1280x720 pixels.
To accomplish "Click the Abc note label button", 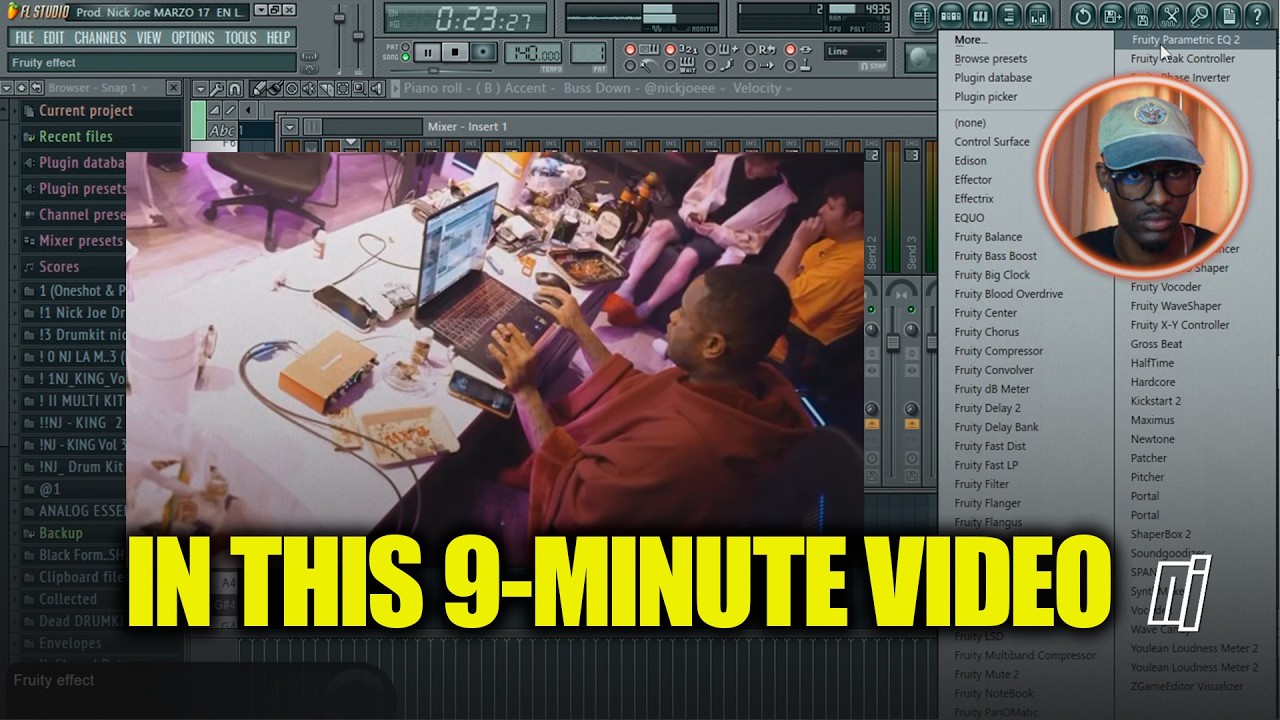I will (x=221, y=130).
